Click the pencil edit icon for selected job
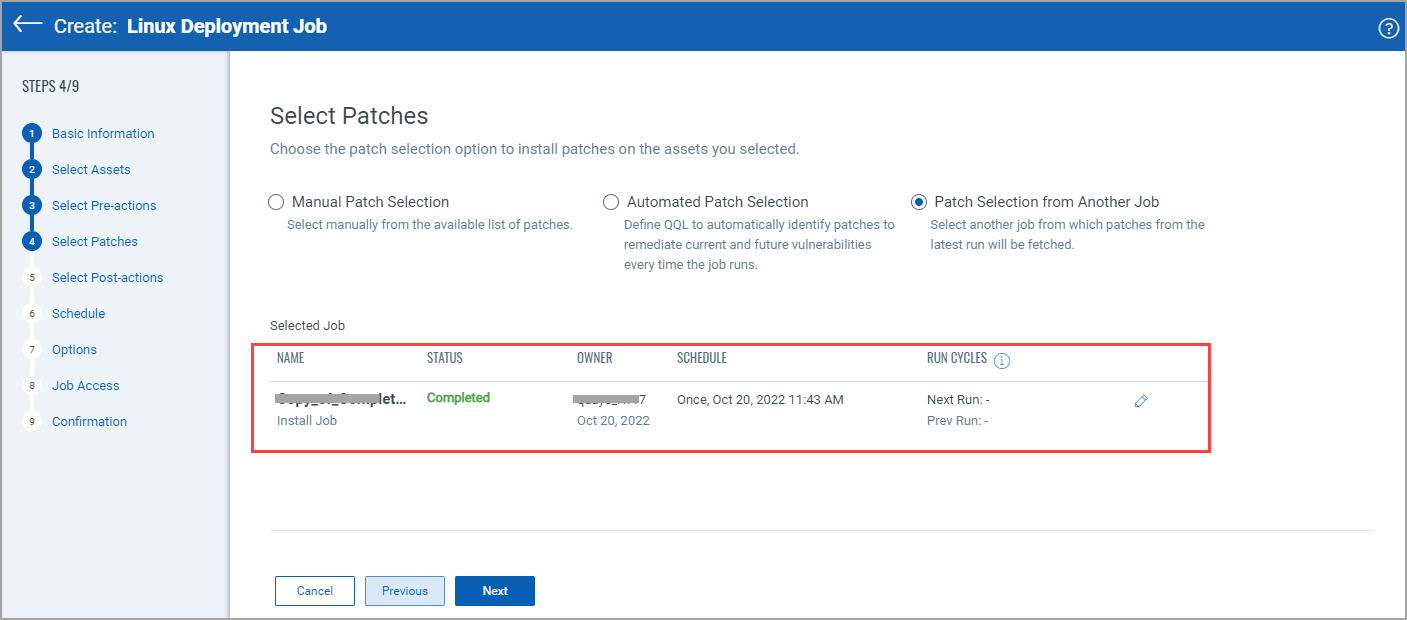This screenshot has height=620, width=1407. point(1141,401)
